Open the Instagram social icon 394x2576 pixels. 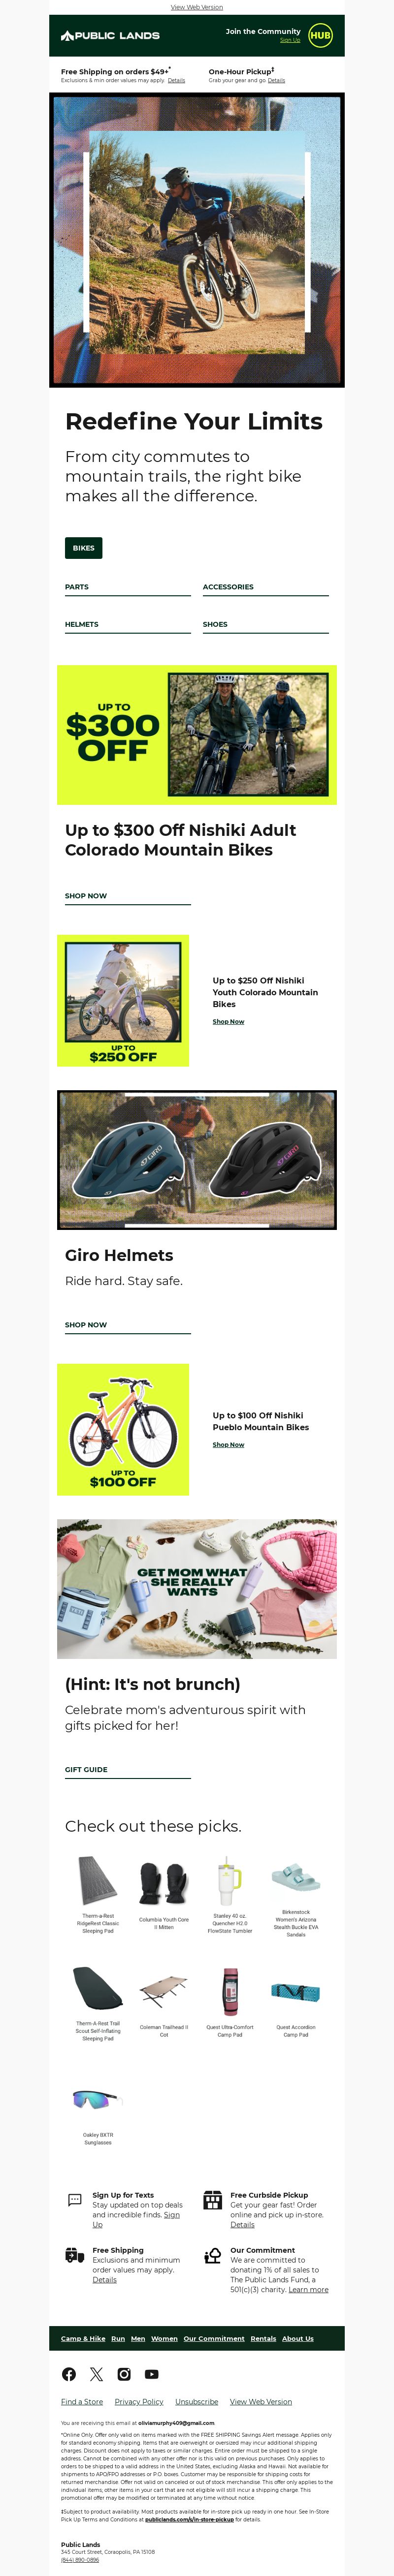[x=124, y=2374]
